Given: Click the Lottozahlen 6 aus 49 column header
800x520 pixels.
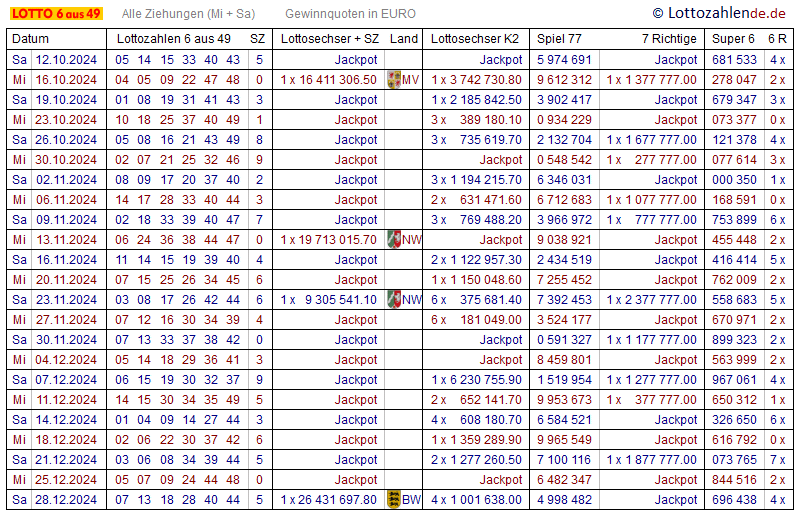Looking at the screenshot, I should [x=174, y=38].
